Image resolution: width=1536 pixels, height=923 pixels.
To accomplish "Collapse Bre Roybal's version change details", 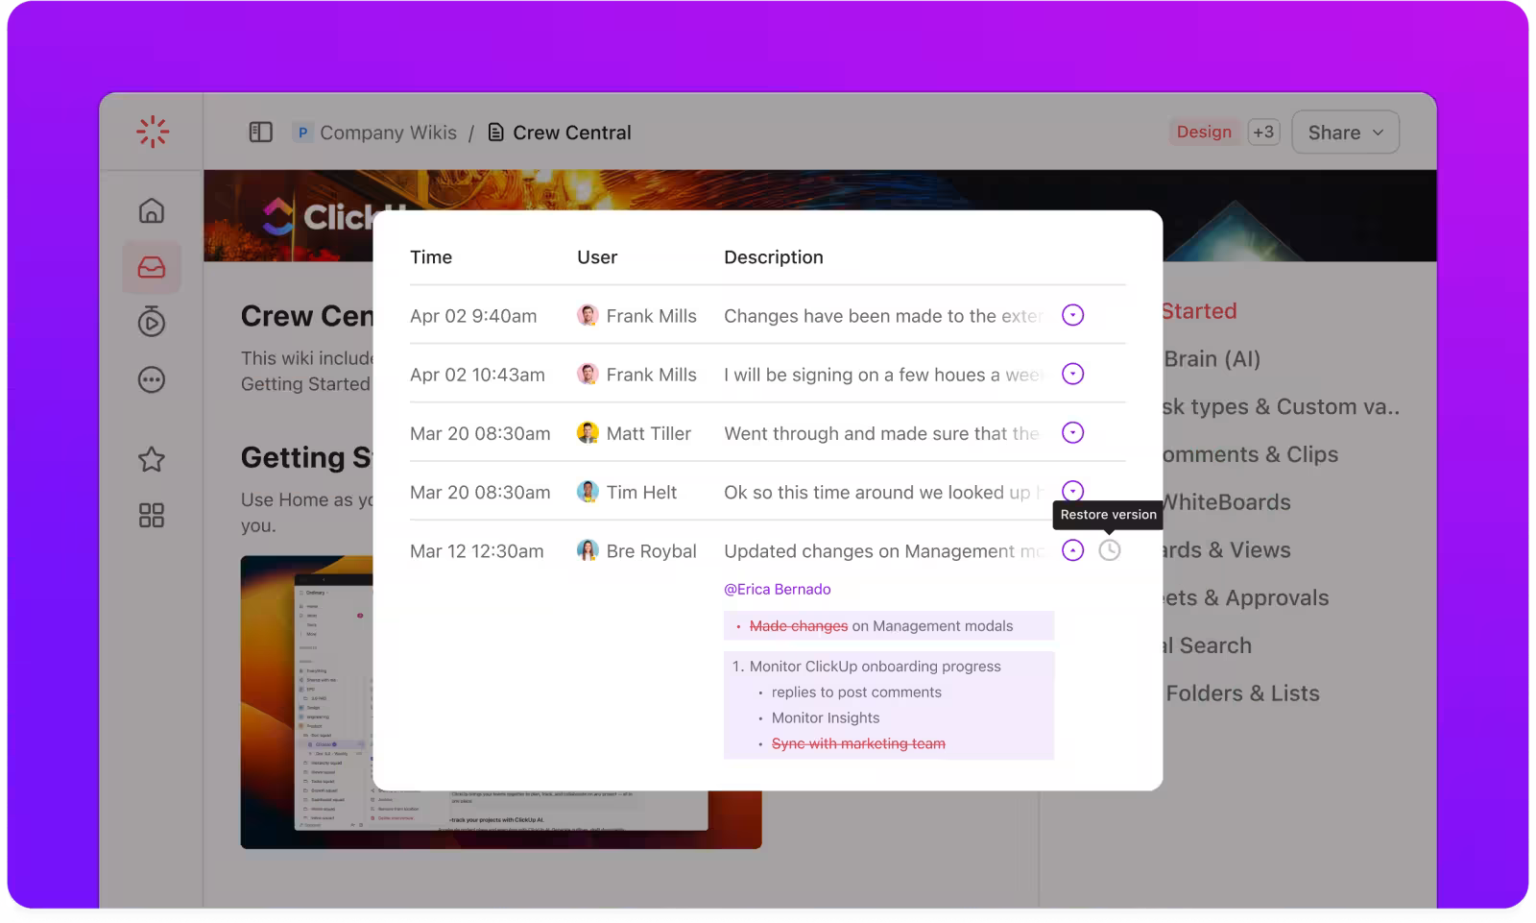I will coord(1072,549).
